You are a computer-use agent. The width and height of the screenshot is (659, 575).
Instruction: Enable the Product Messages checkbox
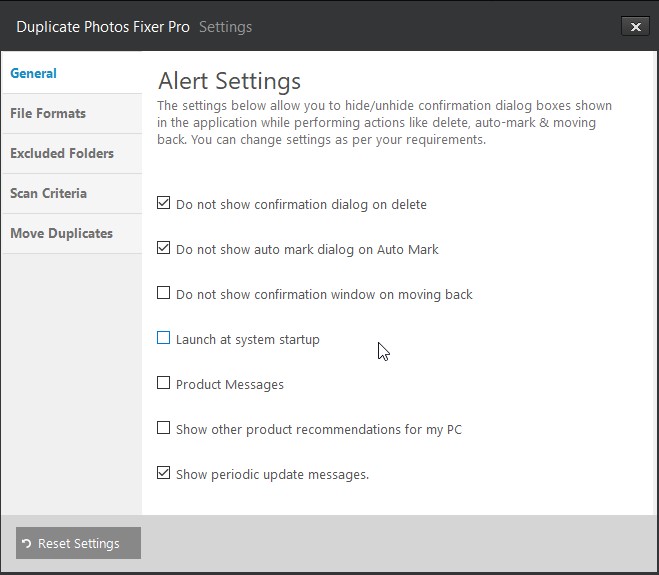click(x=164, y=384)
